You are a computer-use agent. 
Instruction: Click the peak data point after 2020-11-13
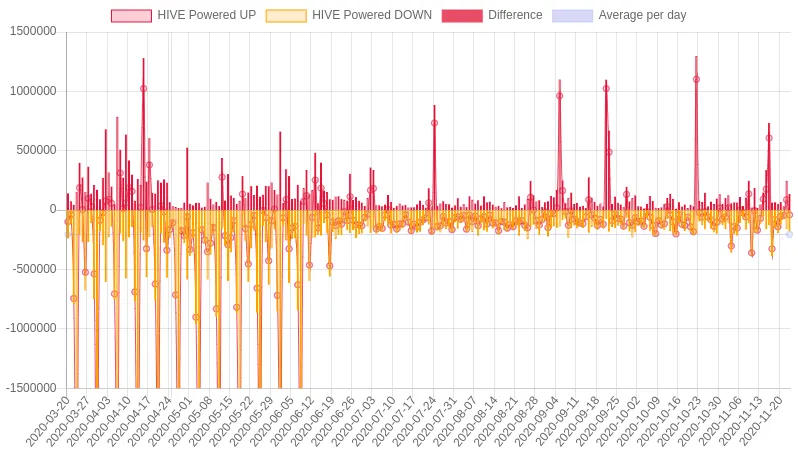pos(769,138)
